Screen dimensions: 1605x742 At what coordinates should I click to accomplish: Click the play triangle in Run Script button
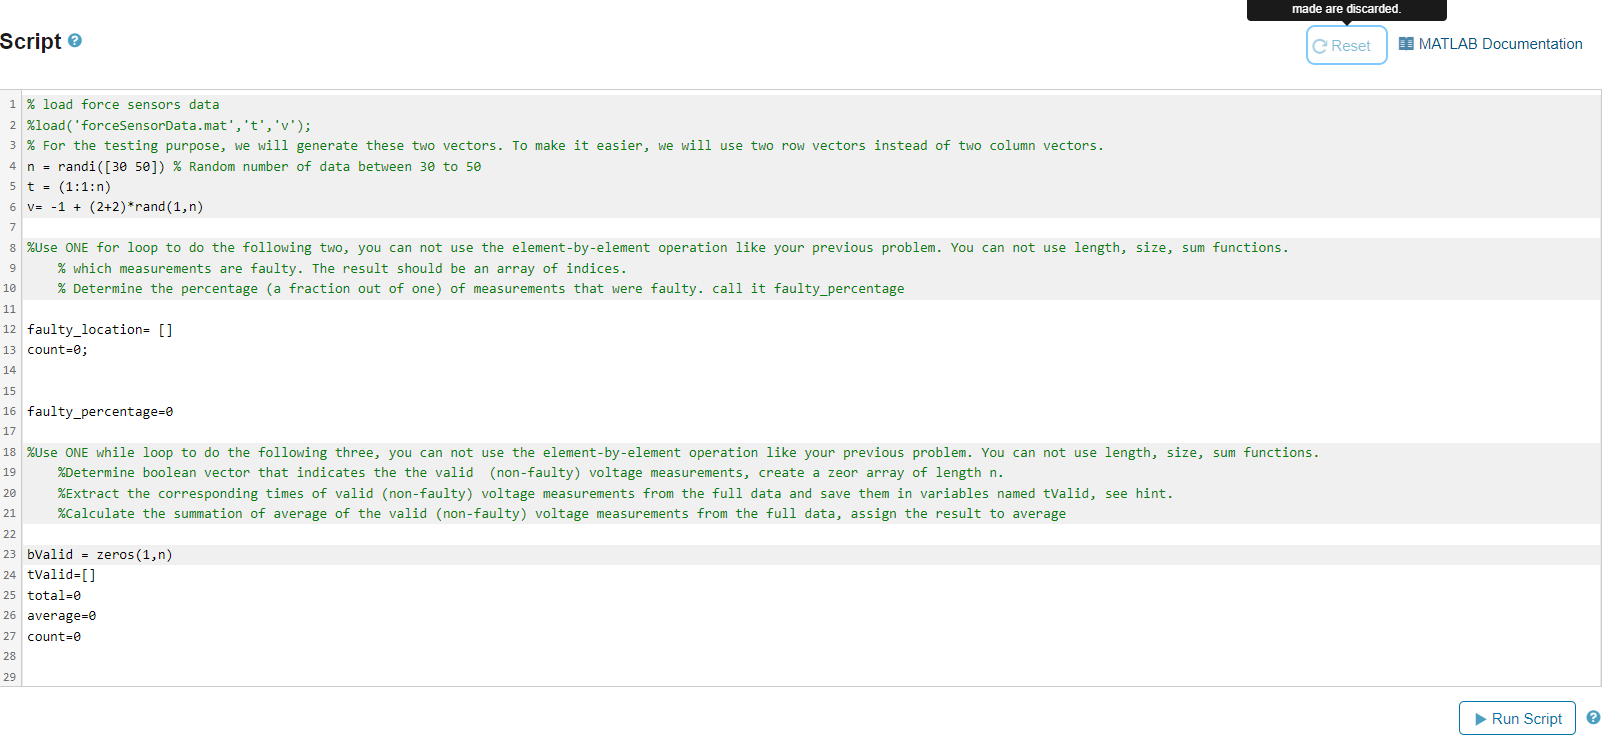1482,718
